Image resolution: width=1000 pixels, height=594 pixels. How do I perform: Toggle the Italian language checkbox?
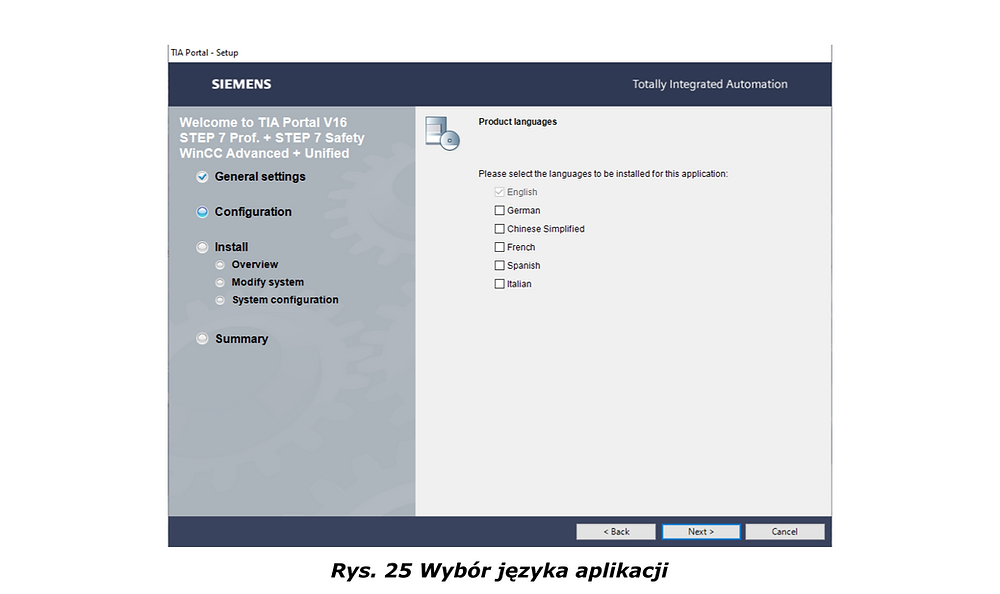[x=499, y=284]
